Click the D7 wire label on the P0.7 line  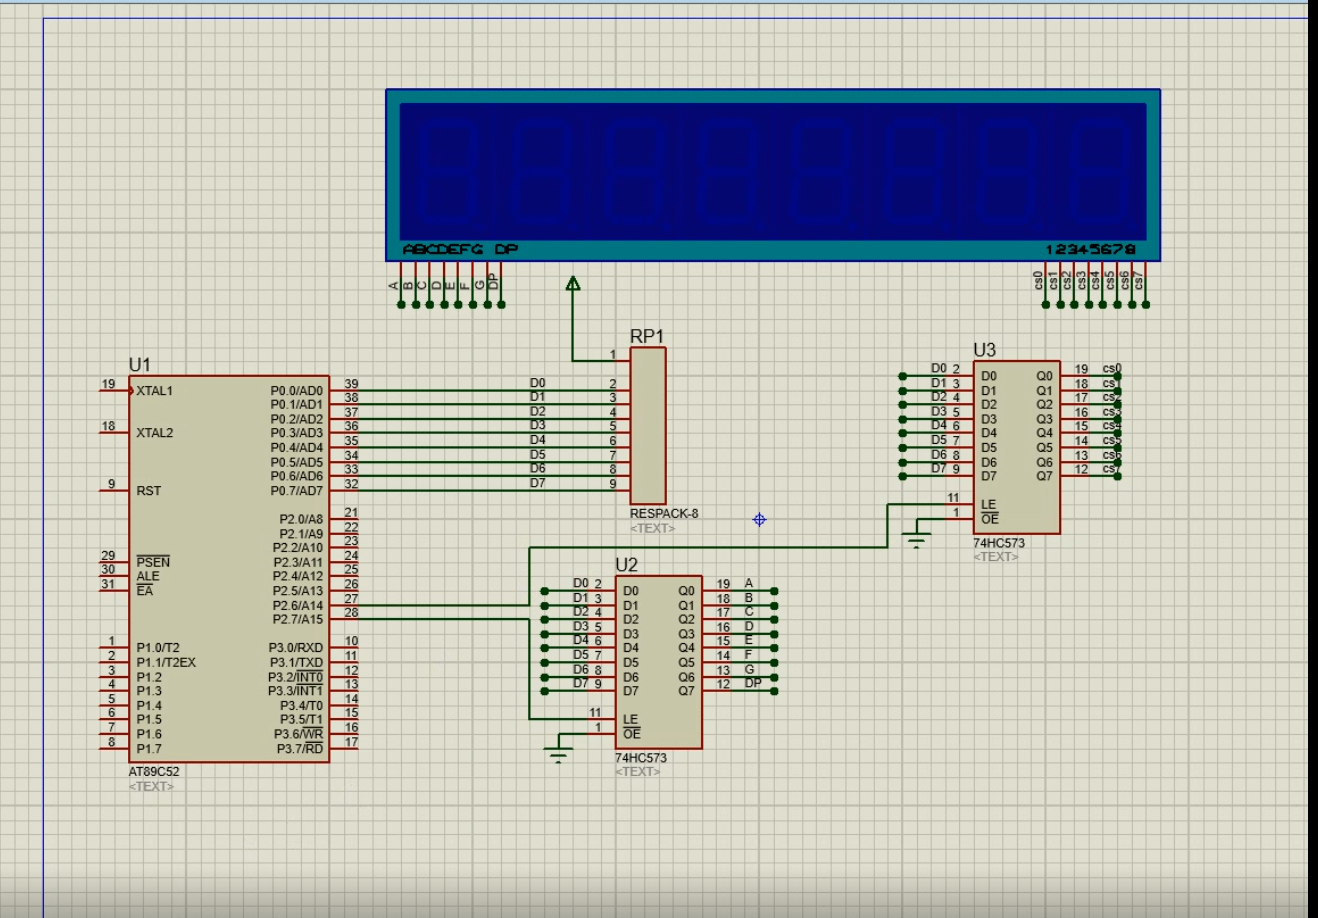[x=538, y=483]
